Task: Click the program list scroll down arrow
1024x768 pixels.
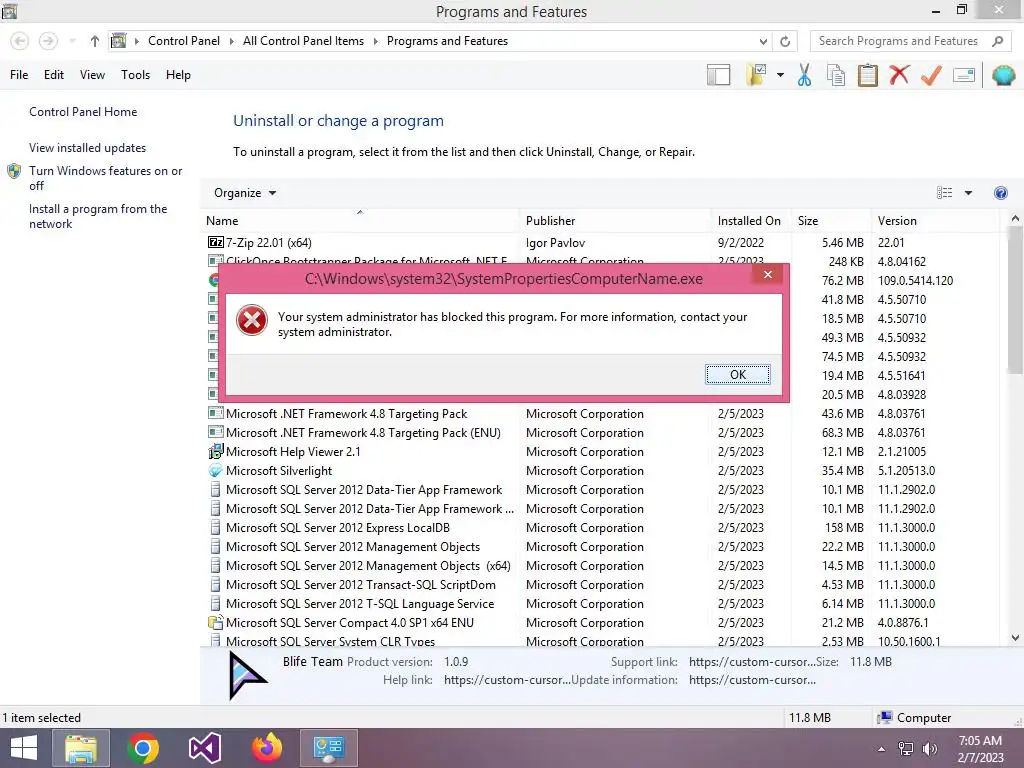Action: (1015, 637)
